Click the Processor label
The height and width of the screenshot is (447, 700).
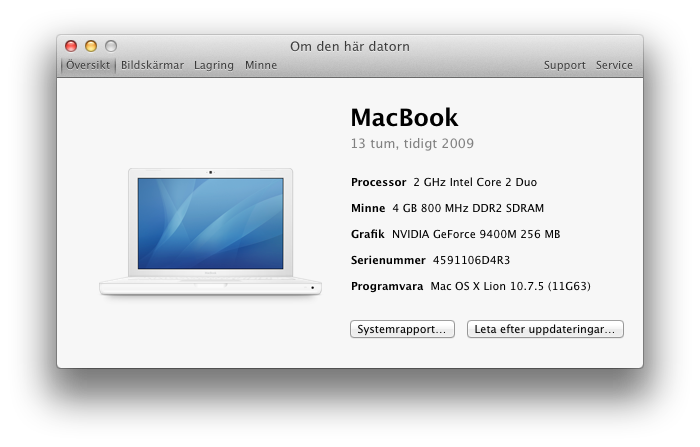click(379, 182)
